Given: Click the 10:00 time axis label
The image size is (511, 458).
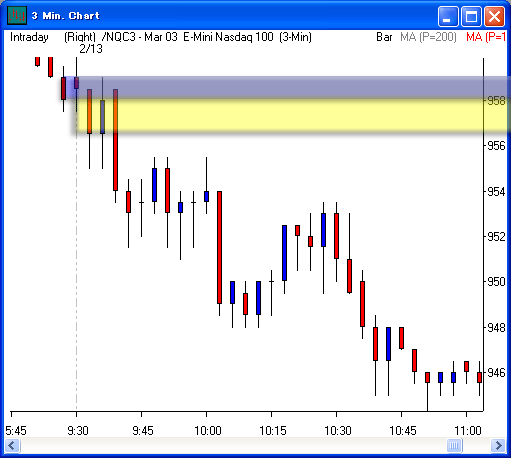Looking at the screenshot, I should [x=208, y=431].
